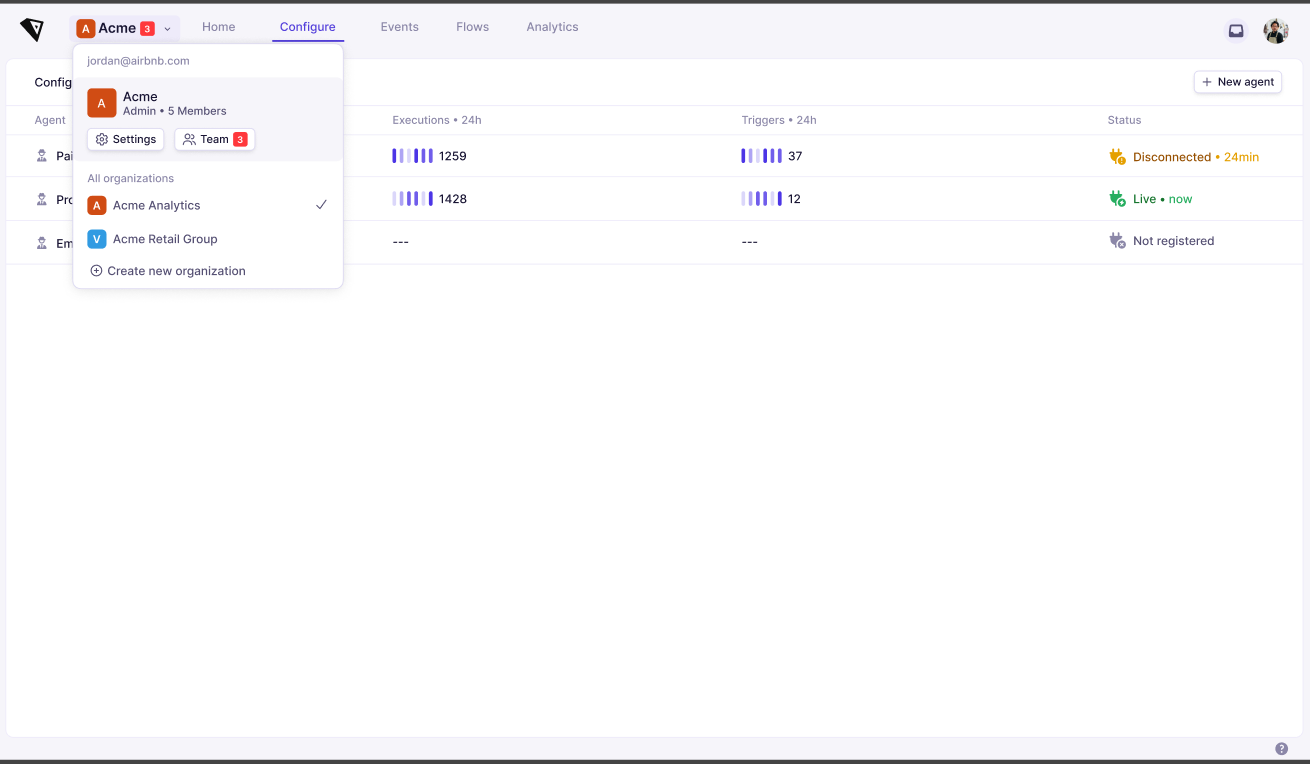Click Create new organization
1310x764 pixels.
click(168, 271)
